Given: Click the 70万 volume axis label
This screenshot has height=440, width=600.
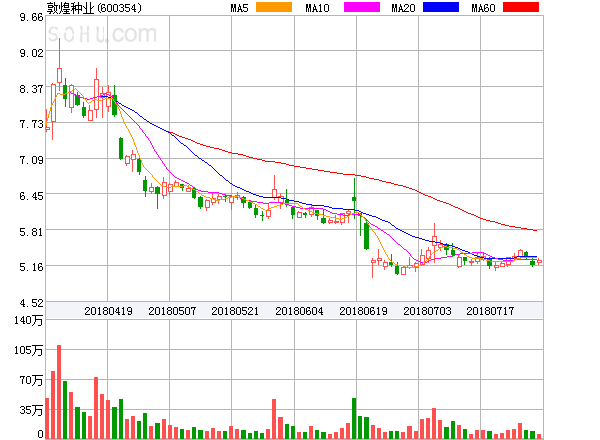Looking at the screenshot, I should pyautogui.click(x=31, y=380).
